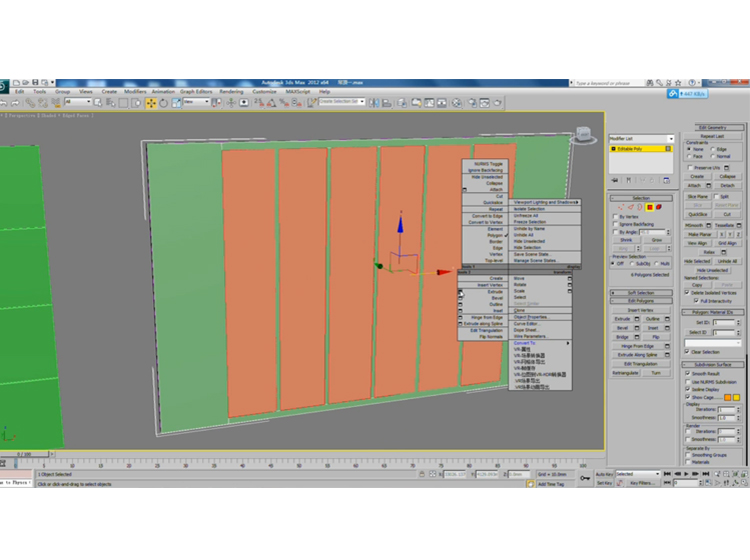This screenshot has width=750, height=560.
Task: Select the Edge constraint radio button
Action: click(x=713, y=149)
